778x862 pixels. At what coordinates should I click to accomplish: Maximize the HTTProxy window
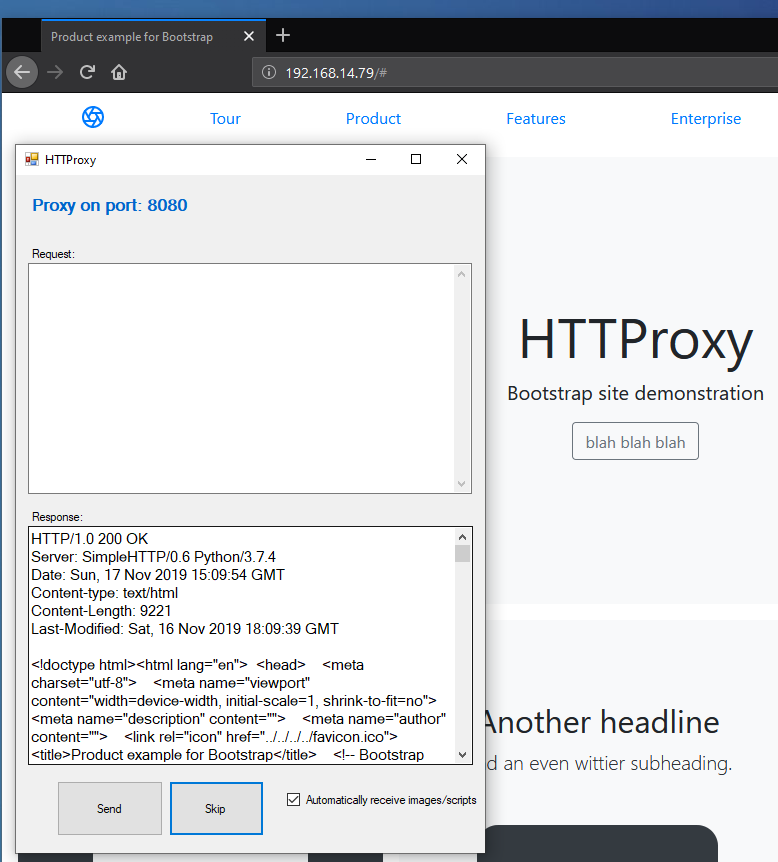(x=416, y=159)
